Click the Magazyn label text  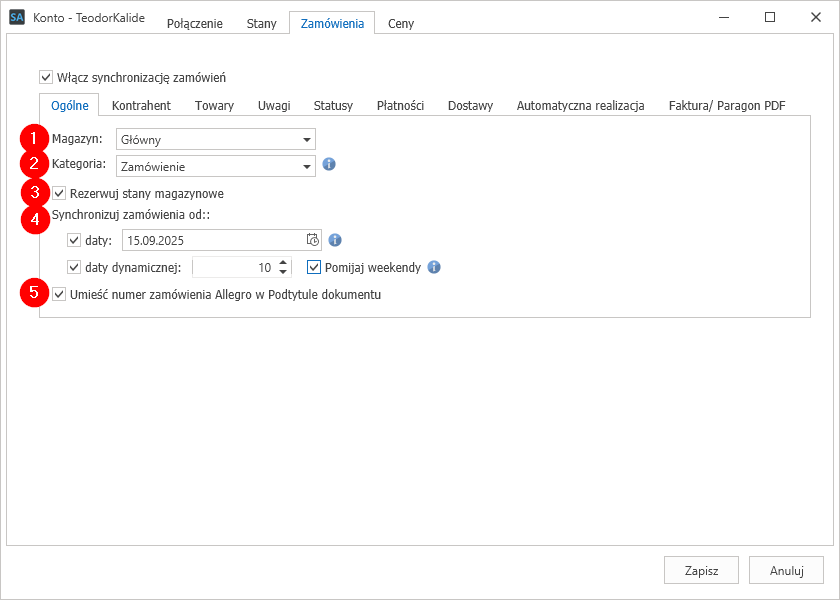(x=77, y=139)
